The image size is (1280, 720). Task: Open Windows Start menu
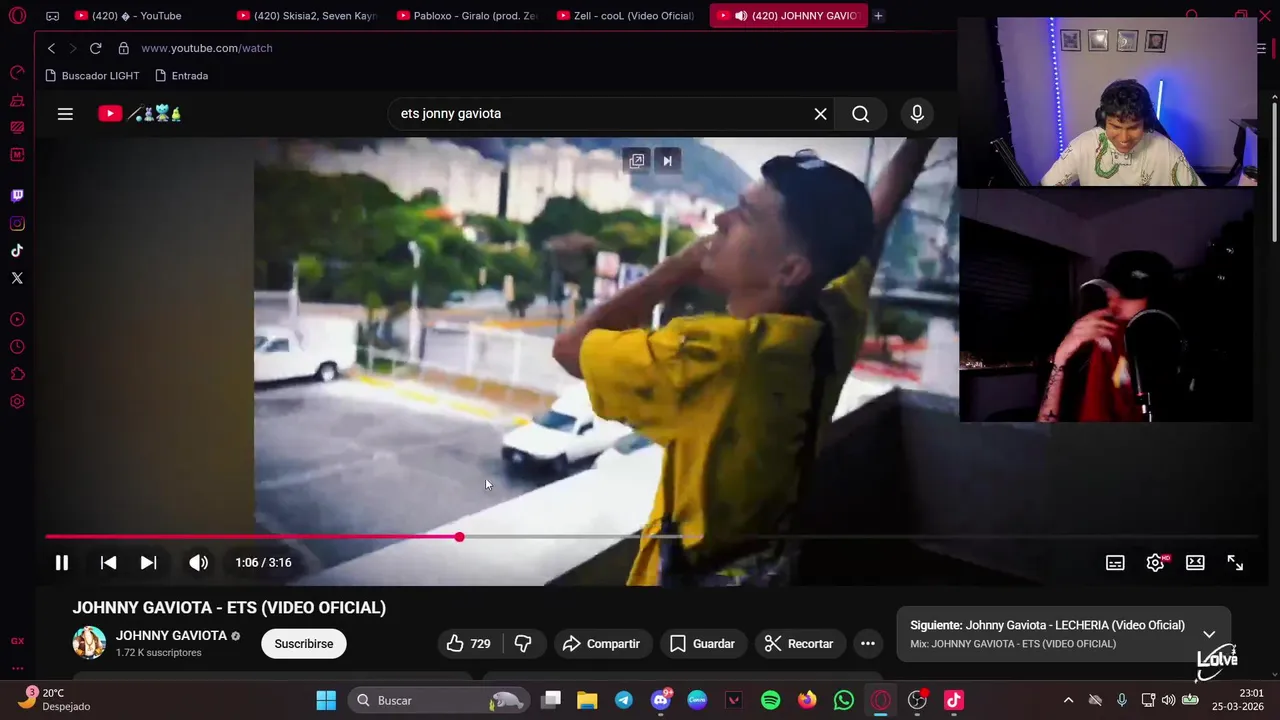(x=326, y=700)
